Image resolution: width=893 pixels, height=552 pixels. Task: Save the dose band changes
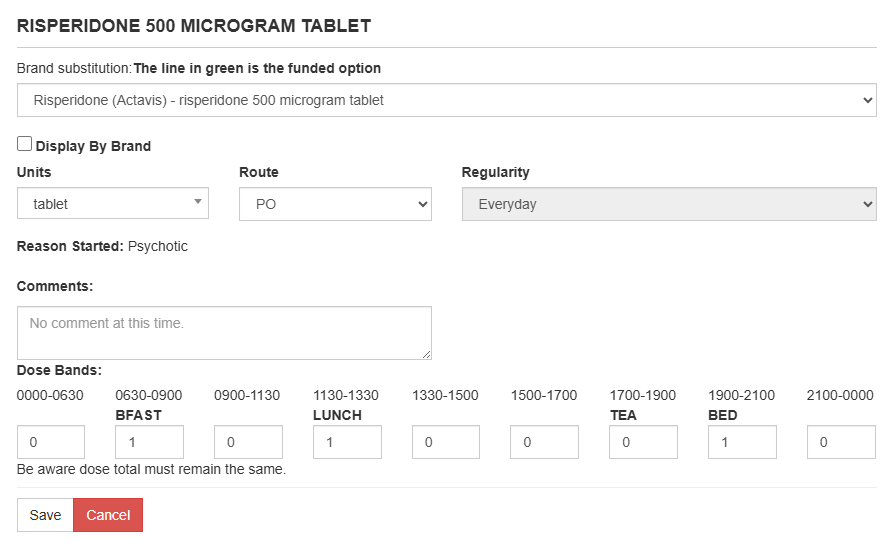tap(45, 515)
